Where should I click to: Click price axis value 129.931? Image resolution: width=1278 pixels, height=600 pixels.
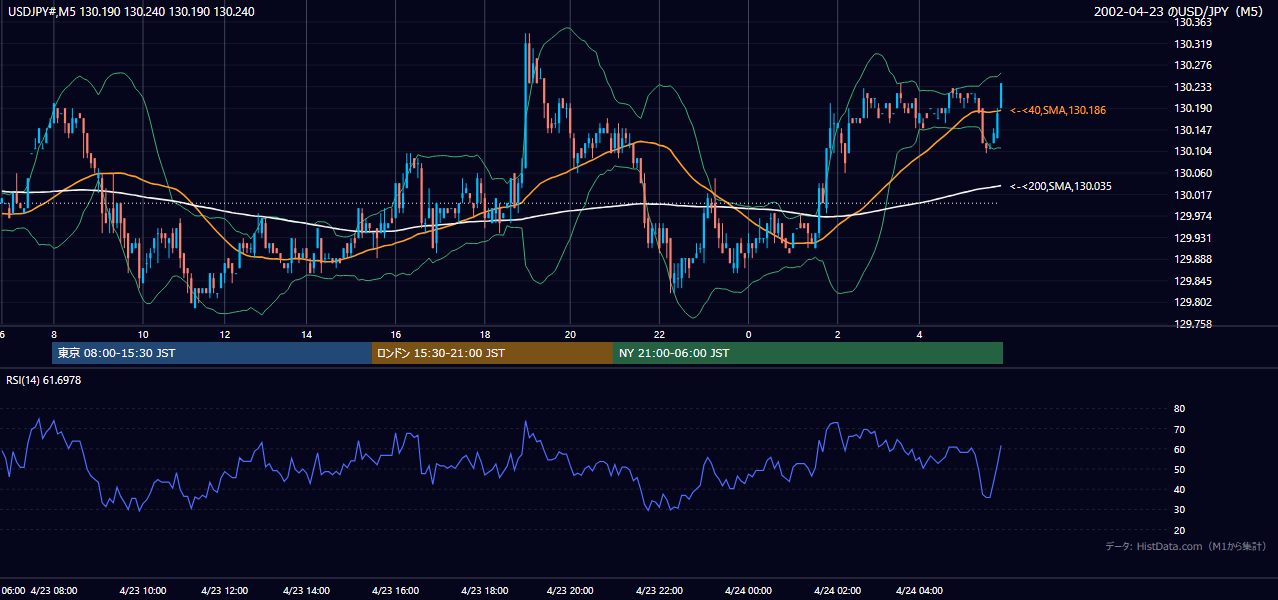(1192, 238)
